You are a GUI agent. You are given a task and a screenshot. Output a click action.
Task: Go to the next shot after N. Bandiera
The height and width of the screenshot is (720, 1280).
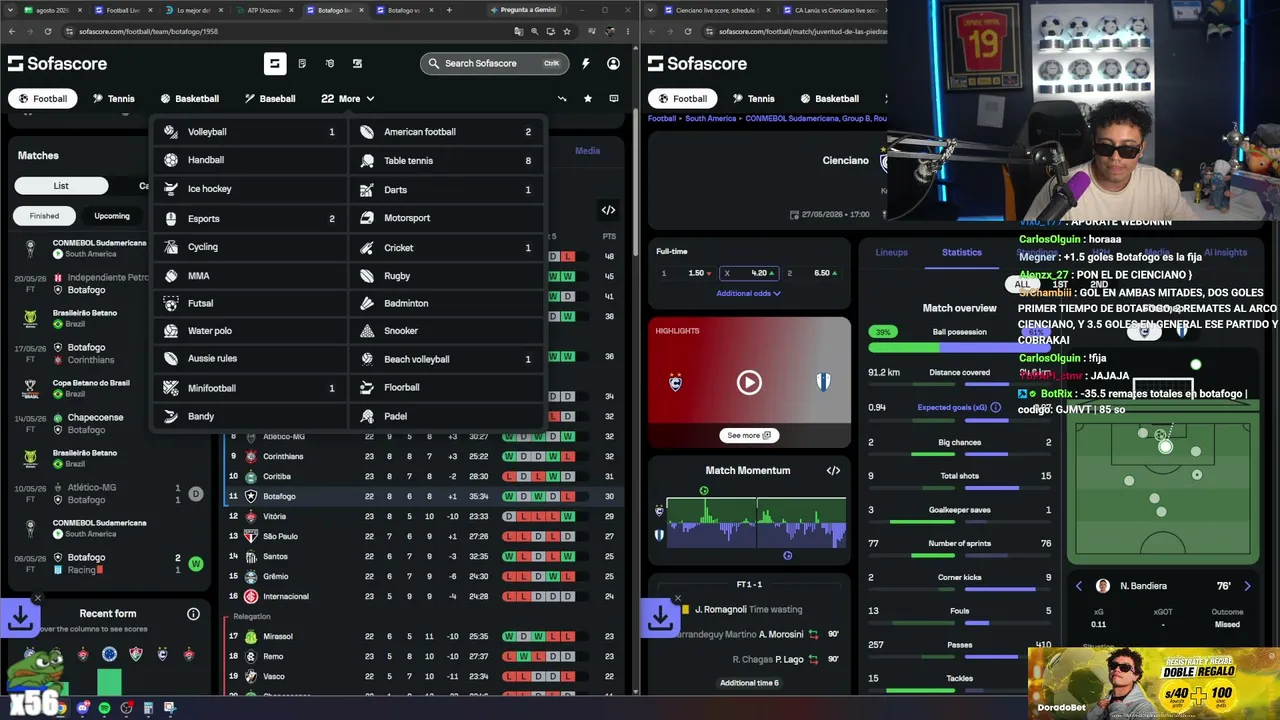pyautogui.click(x=1247, y=586)
